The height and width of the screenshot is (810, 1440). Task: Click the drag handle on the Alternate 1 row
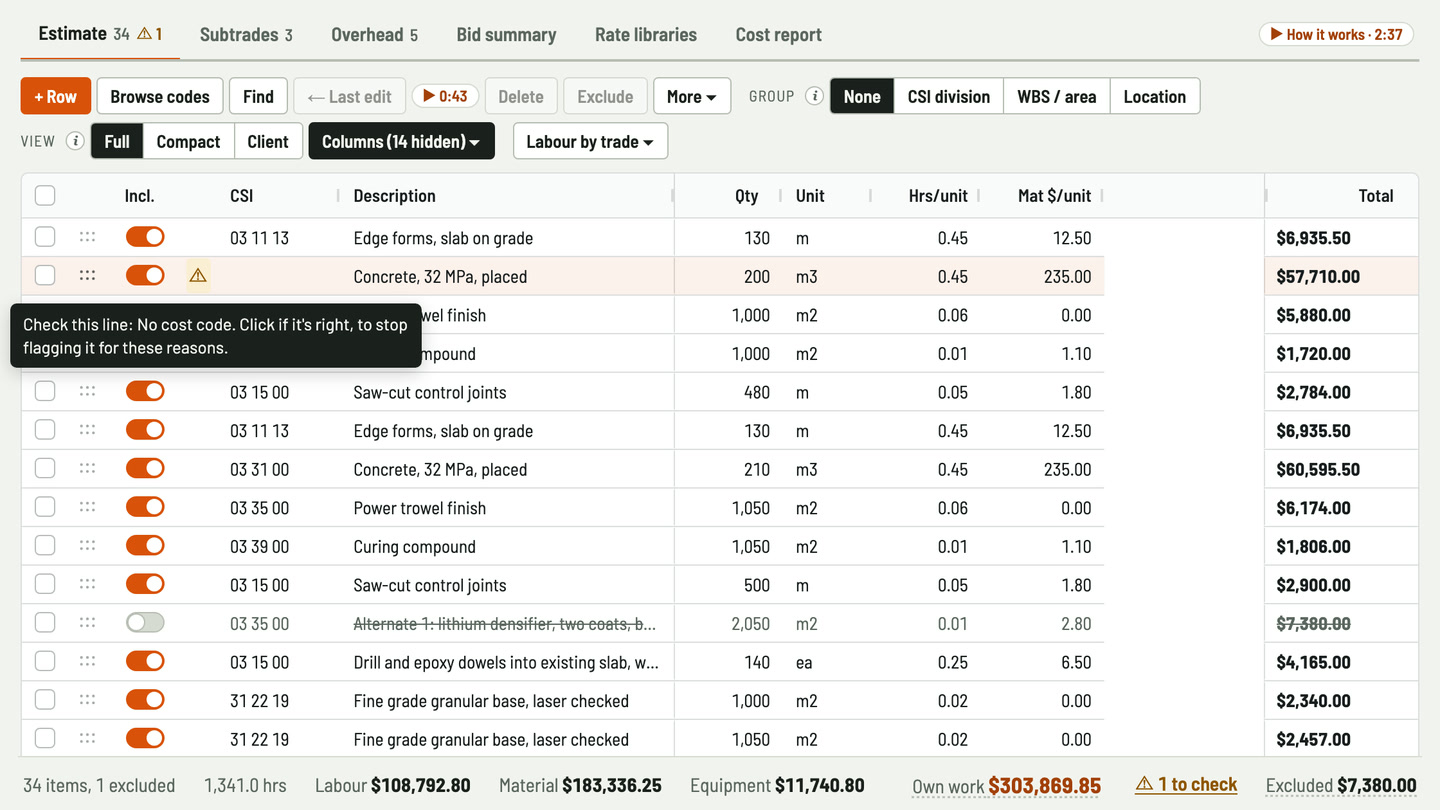(87, 623)
